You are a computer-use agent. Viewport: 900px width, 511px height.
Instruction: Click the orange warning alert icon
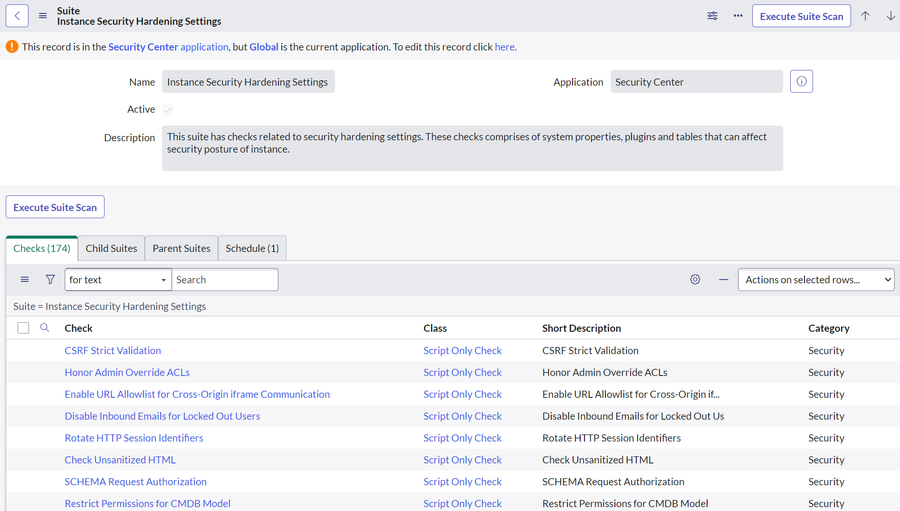[x=12, y=47]
